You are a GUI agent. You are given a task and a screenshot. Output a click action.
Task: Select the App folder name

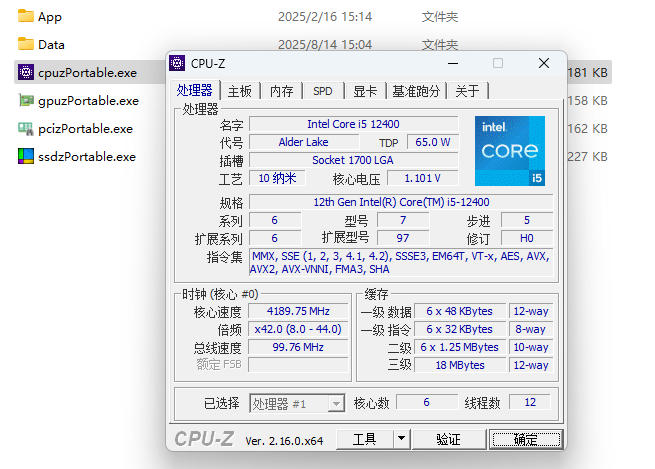50,17
